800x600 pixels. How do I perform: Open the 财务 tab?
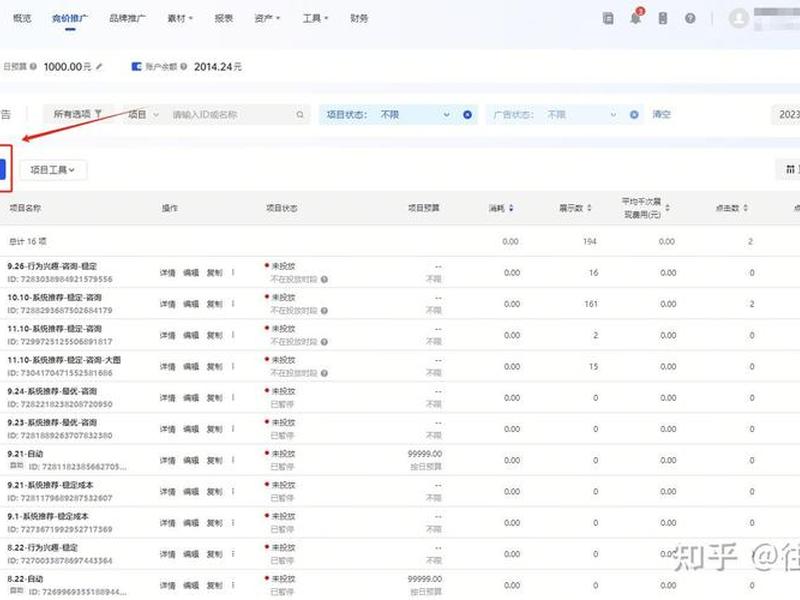tap(359, 18)
